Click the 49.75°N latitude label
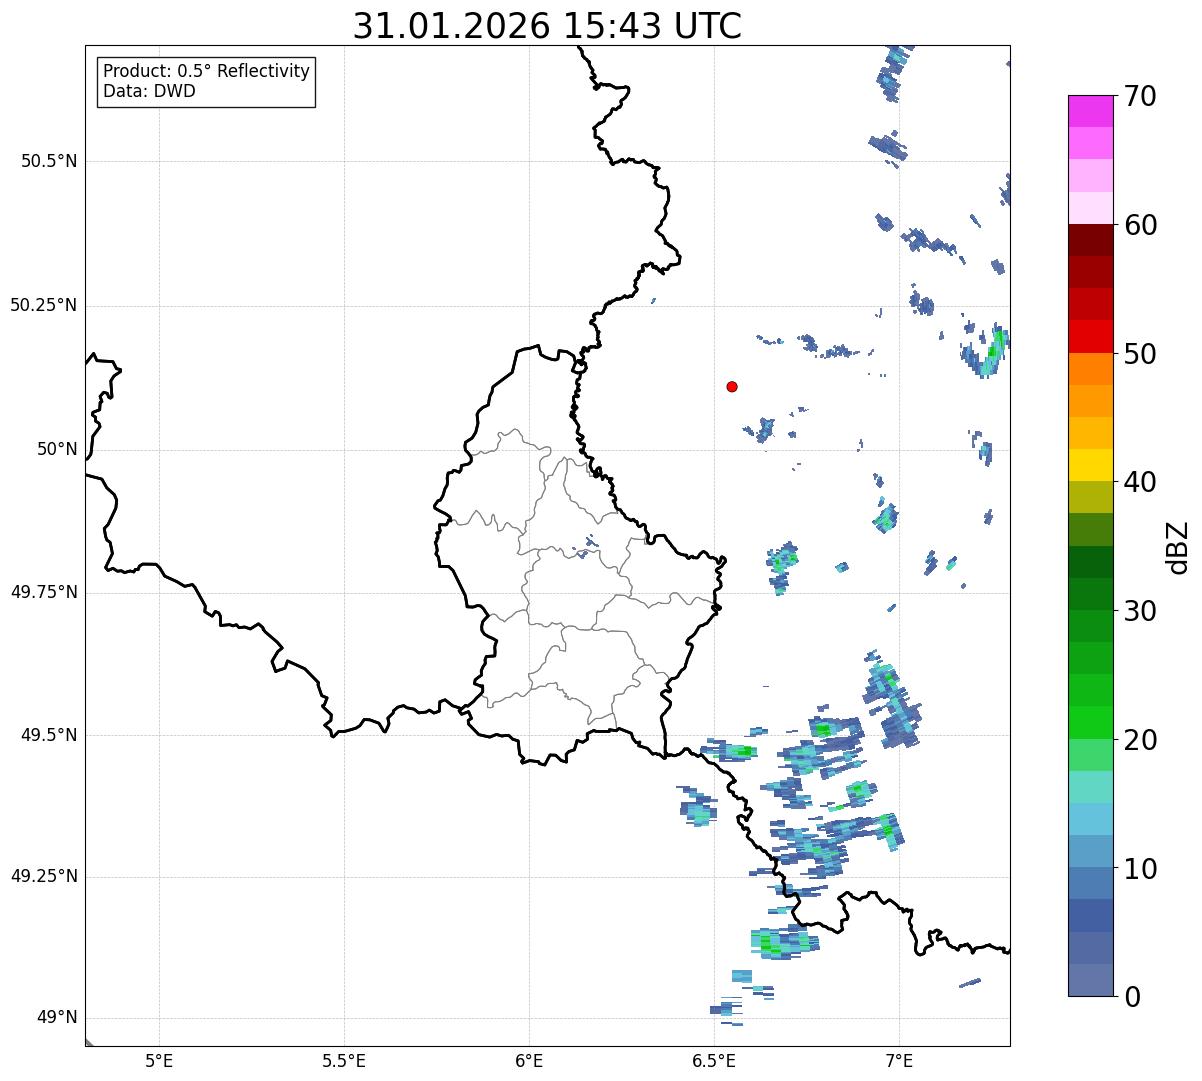The height and width of the screenshot is (1081, 1202). [43, 592]
